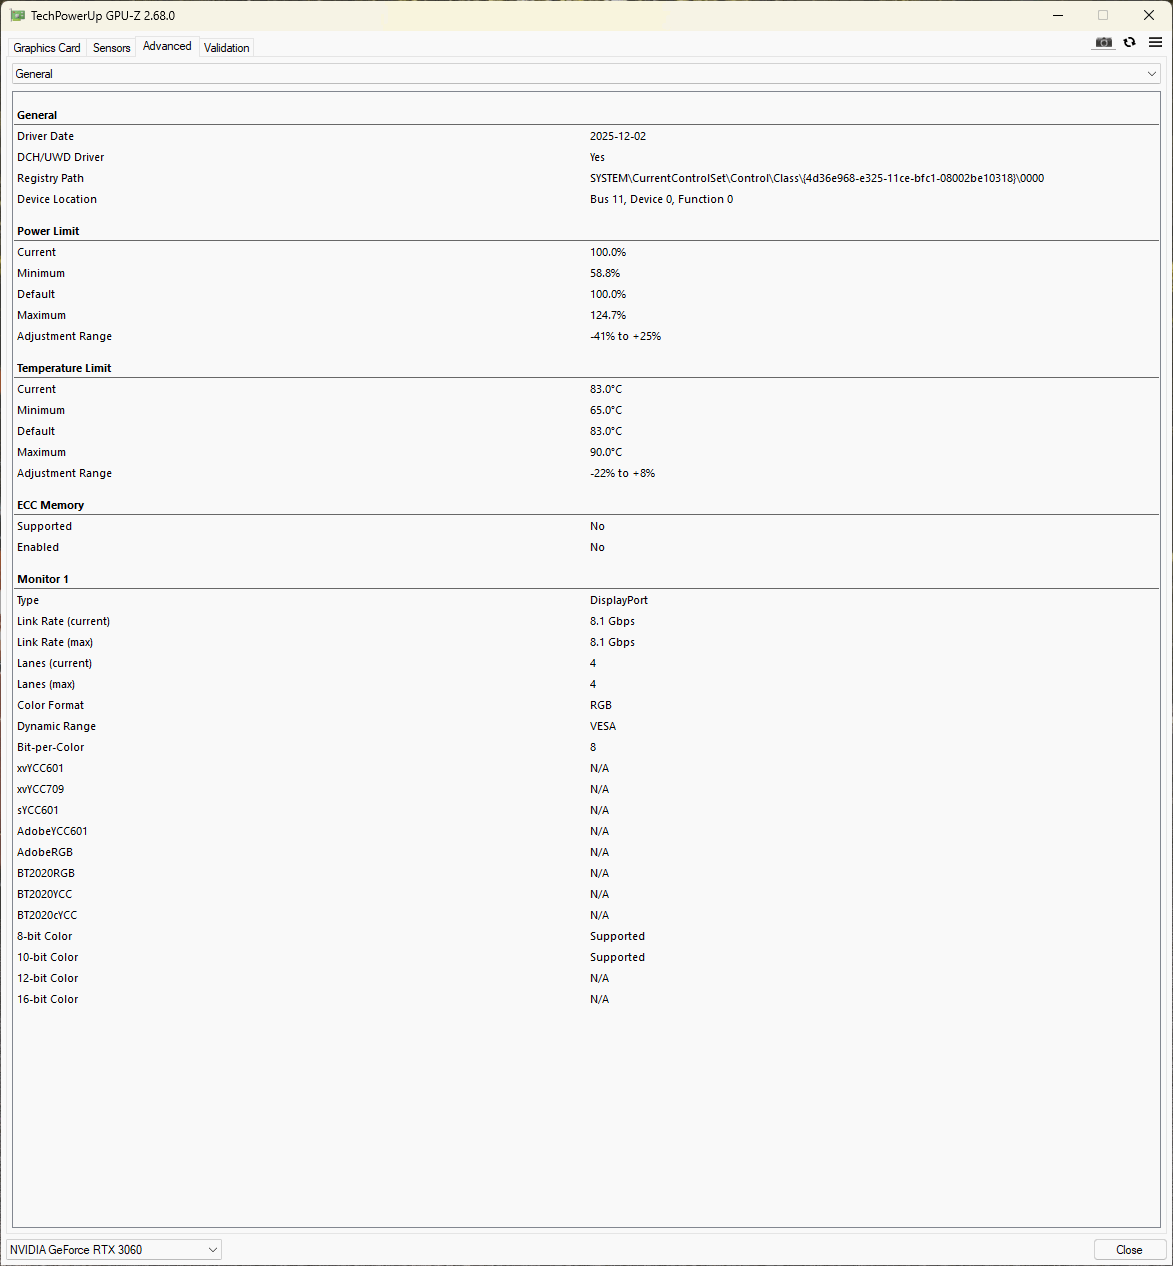Image resolution: width=1173 pixels, height=1266 pixels.
Task: Click the ECC Enabled row label
Action: click(x=38, y=547)
